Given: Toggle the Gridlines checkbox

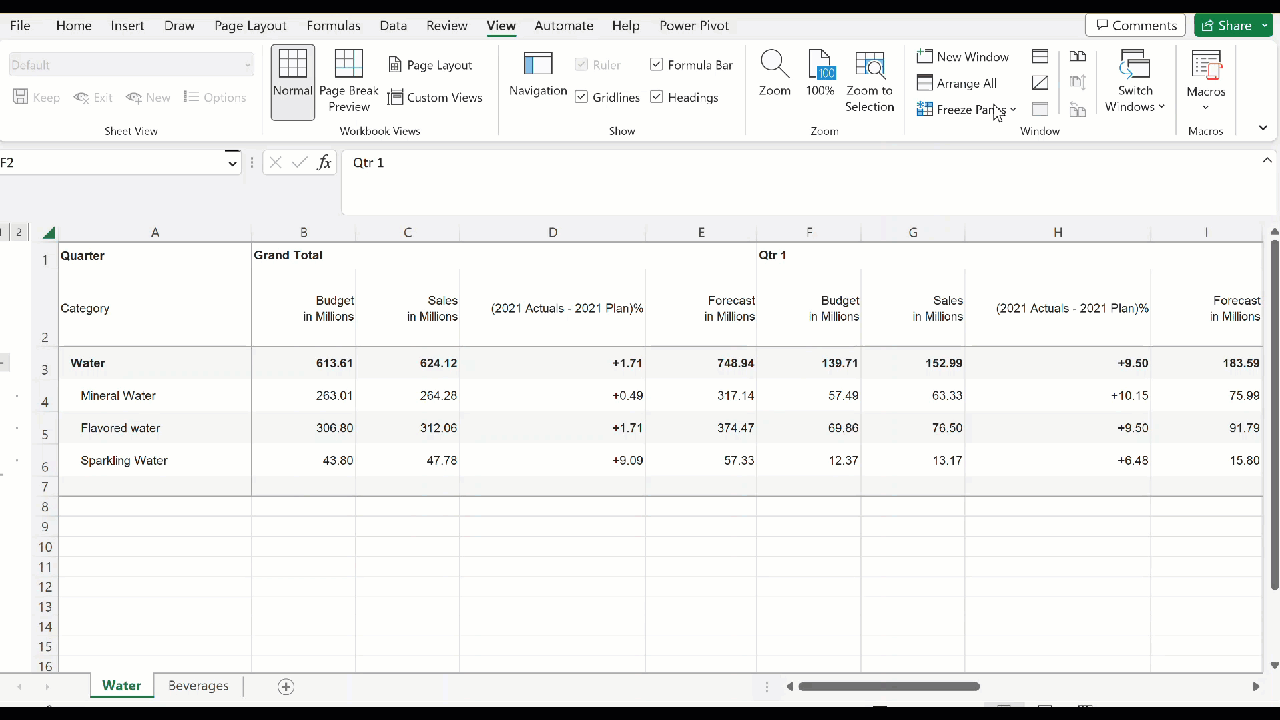Looking at the screenshot, I should (582, 96).
